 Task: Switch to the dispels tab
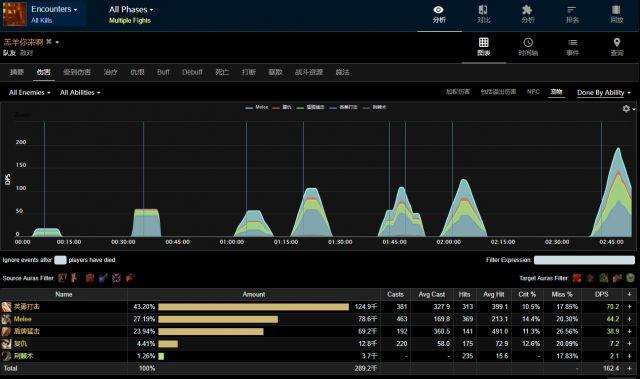pos(276,72)
